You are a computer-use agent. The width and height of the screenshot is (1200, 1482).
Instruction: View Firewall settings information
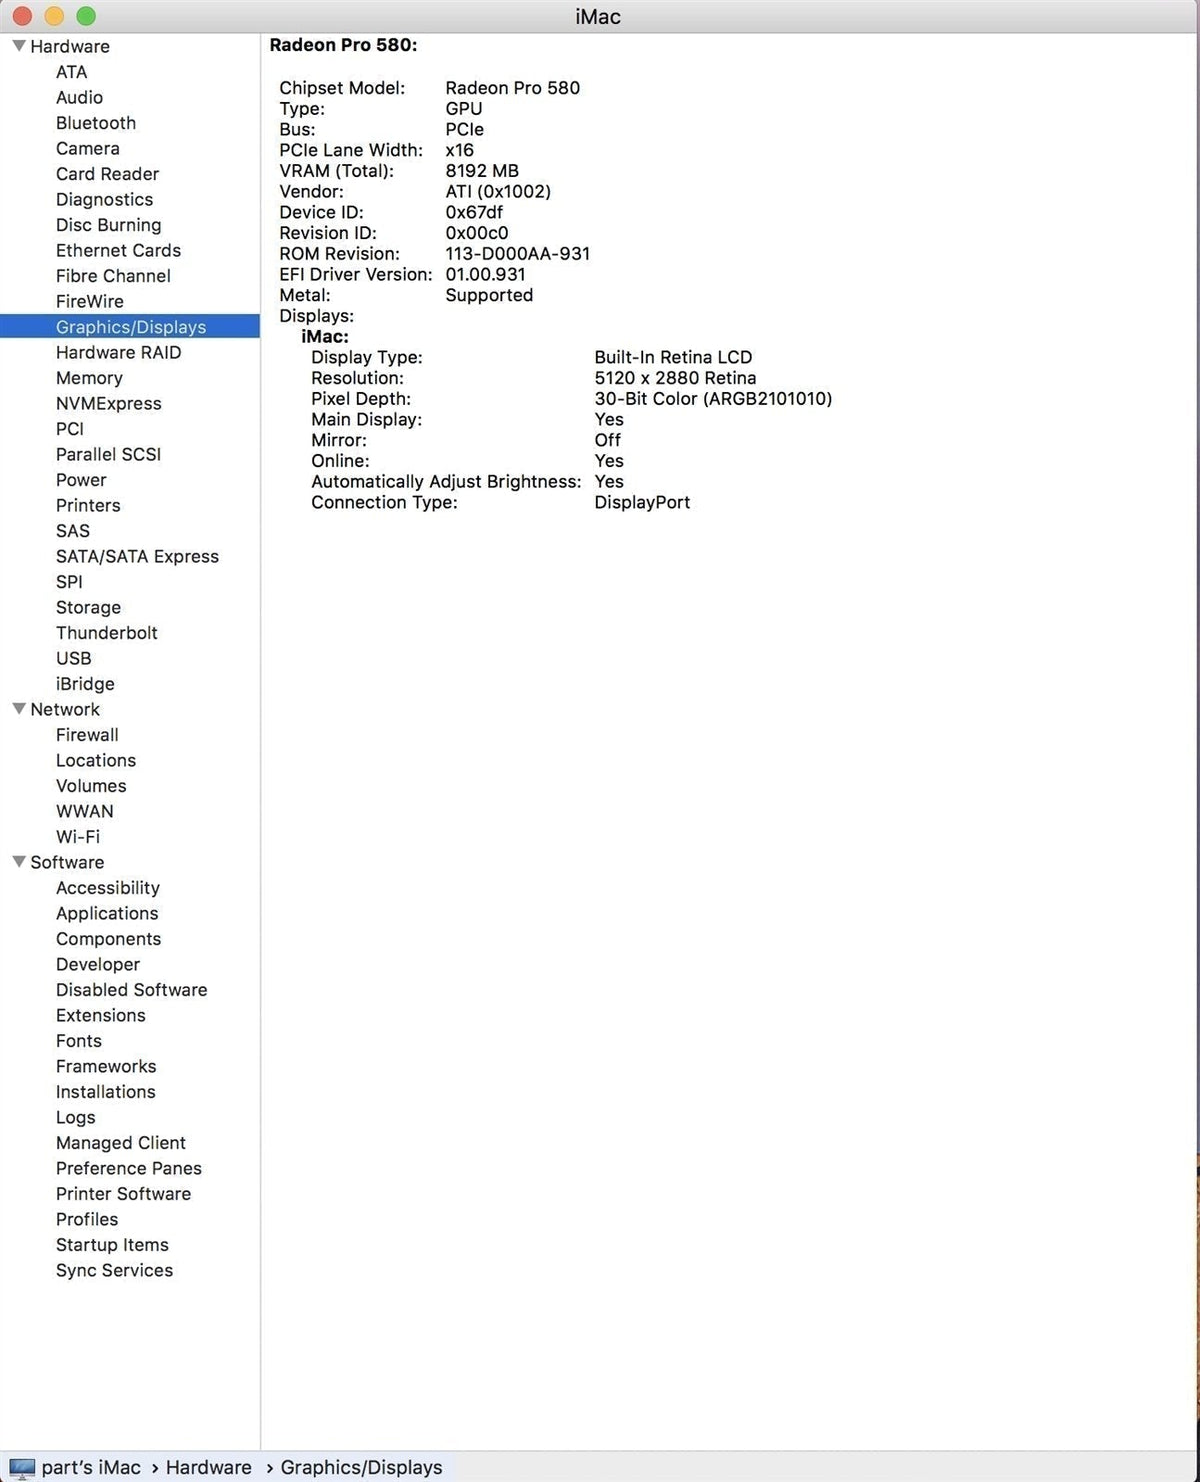click(87, 734)
